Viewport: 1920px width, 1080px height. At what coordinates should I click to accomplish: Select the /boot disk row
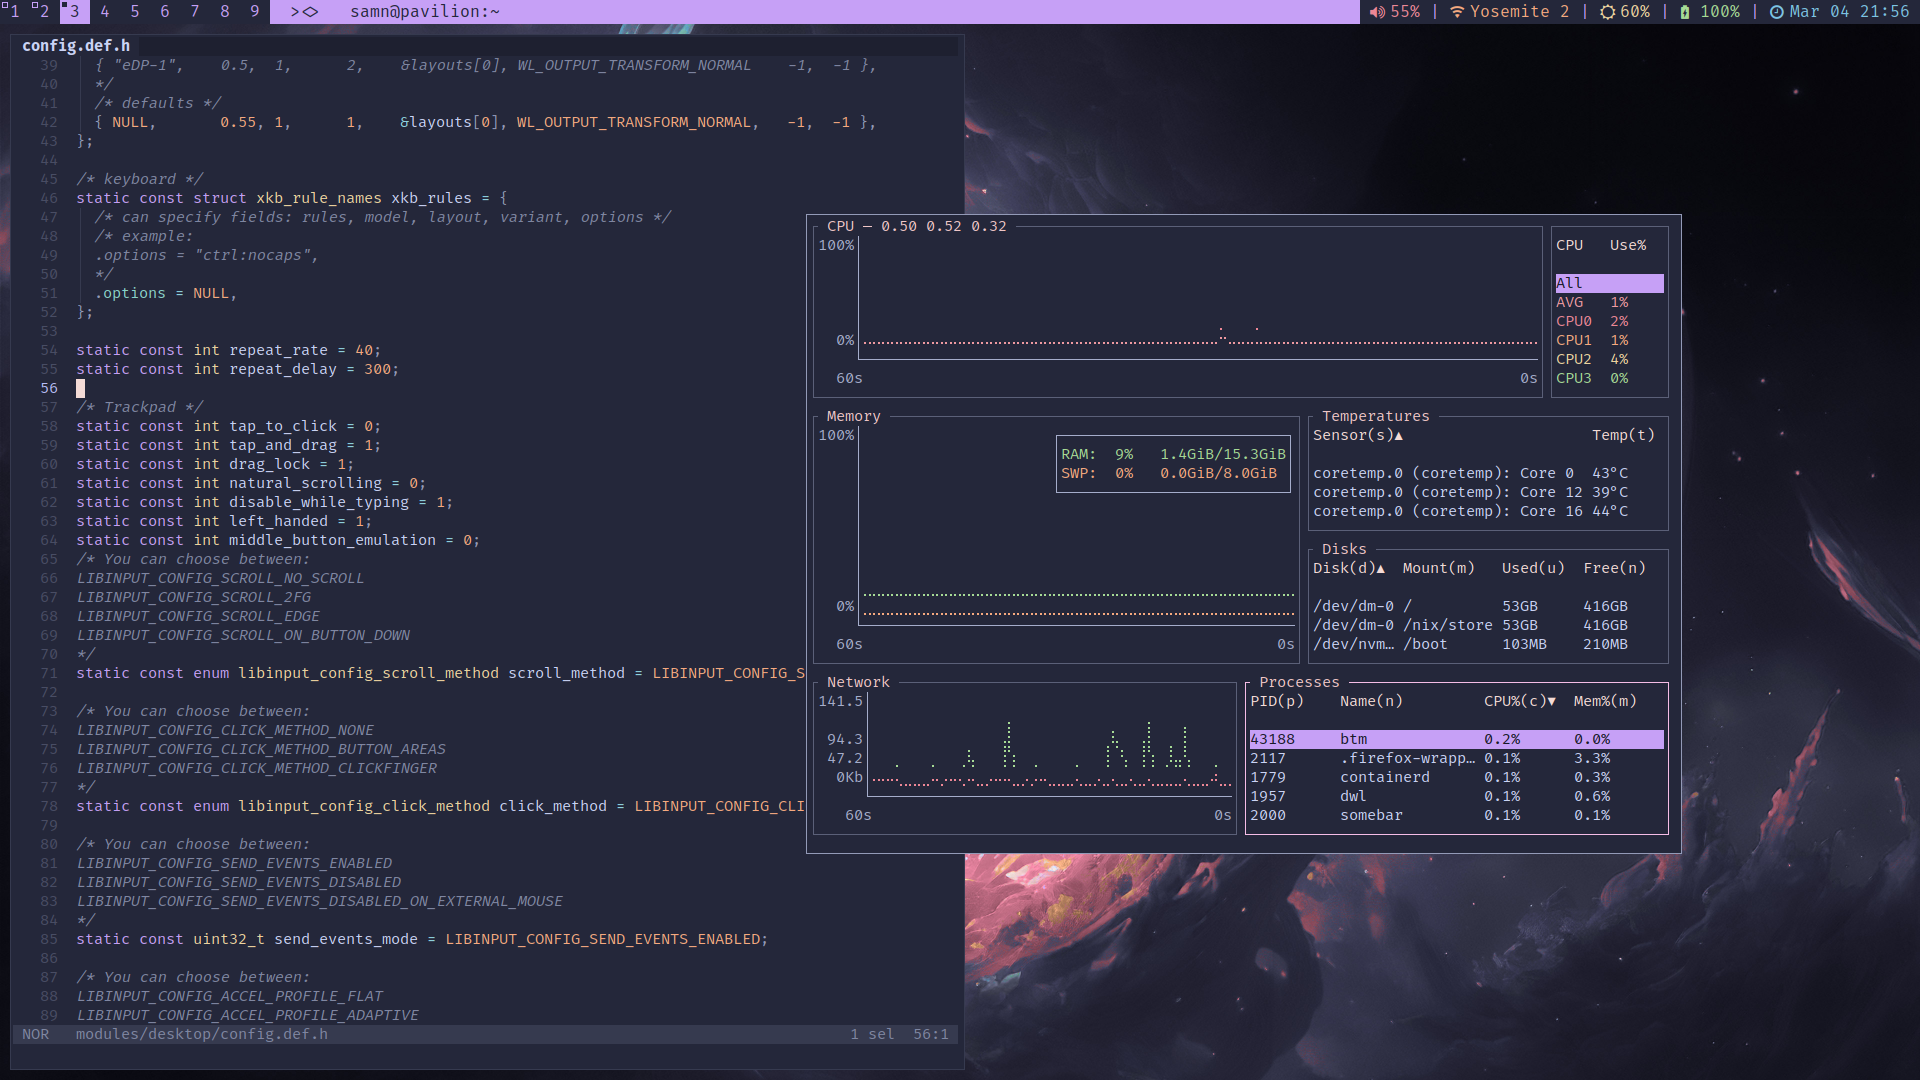(x=1488, y=644)
